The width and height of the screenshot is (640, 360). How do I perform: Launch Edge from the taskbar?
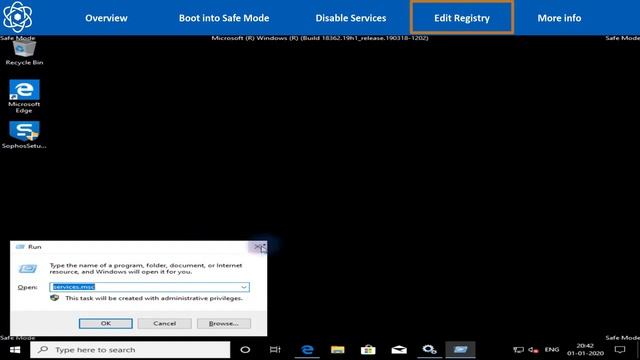tap(307, 350)
